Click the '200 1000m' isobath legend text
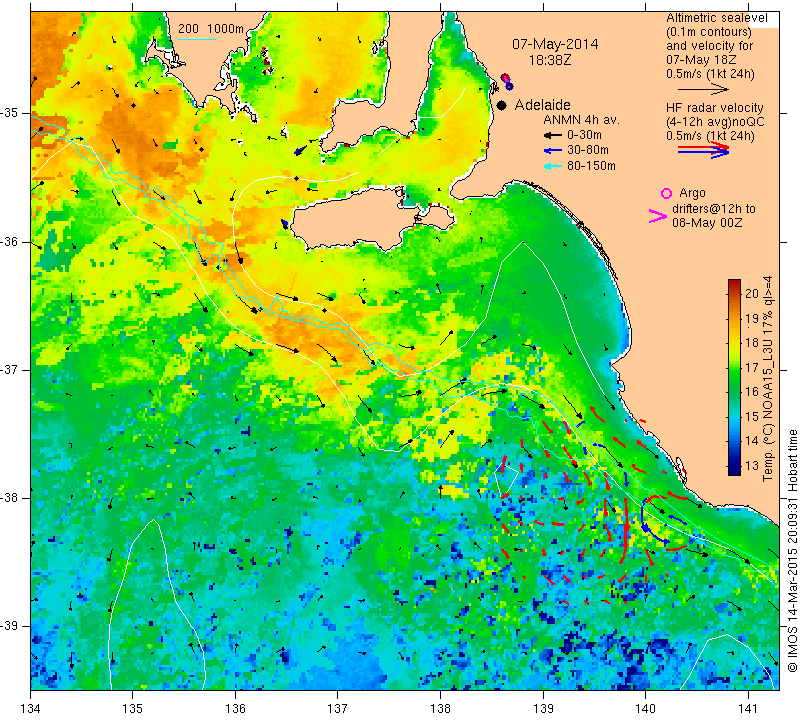The width and height of the screenshot is (800, 720). (x=211, y=29)
